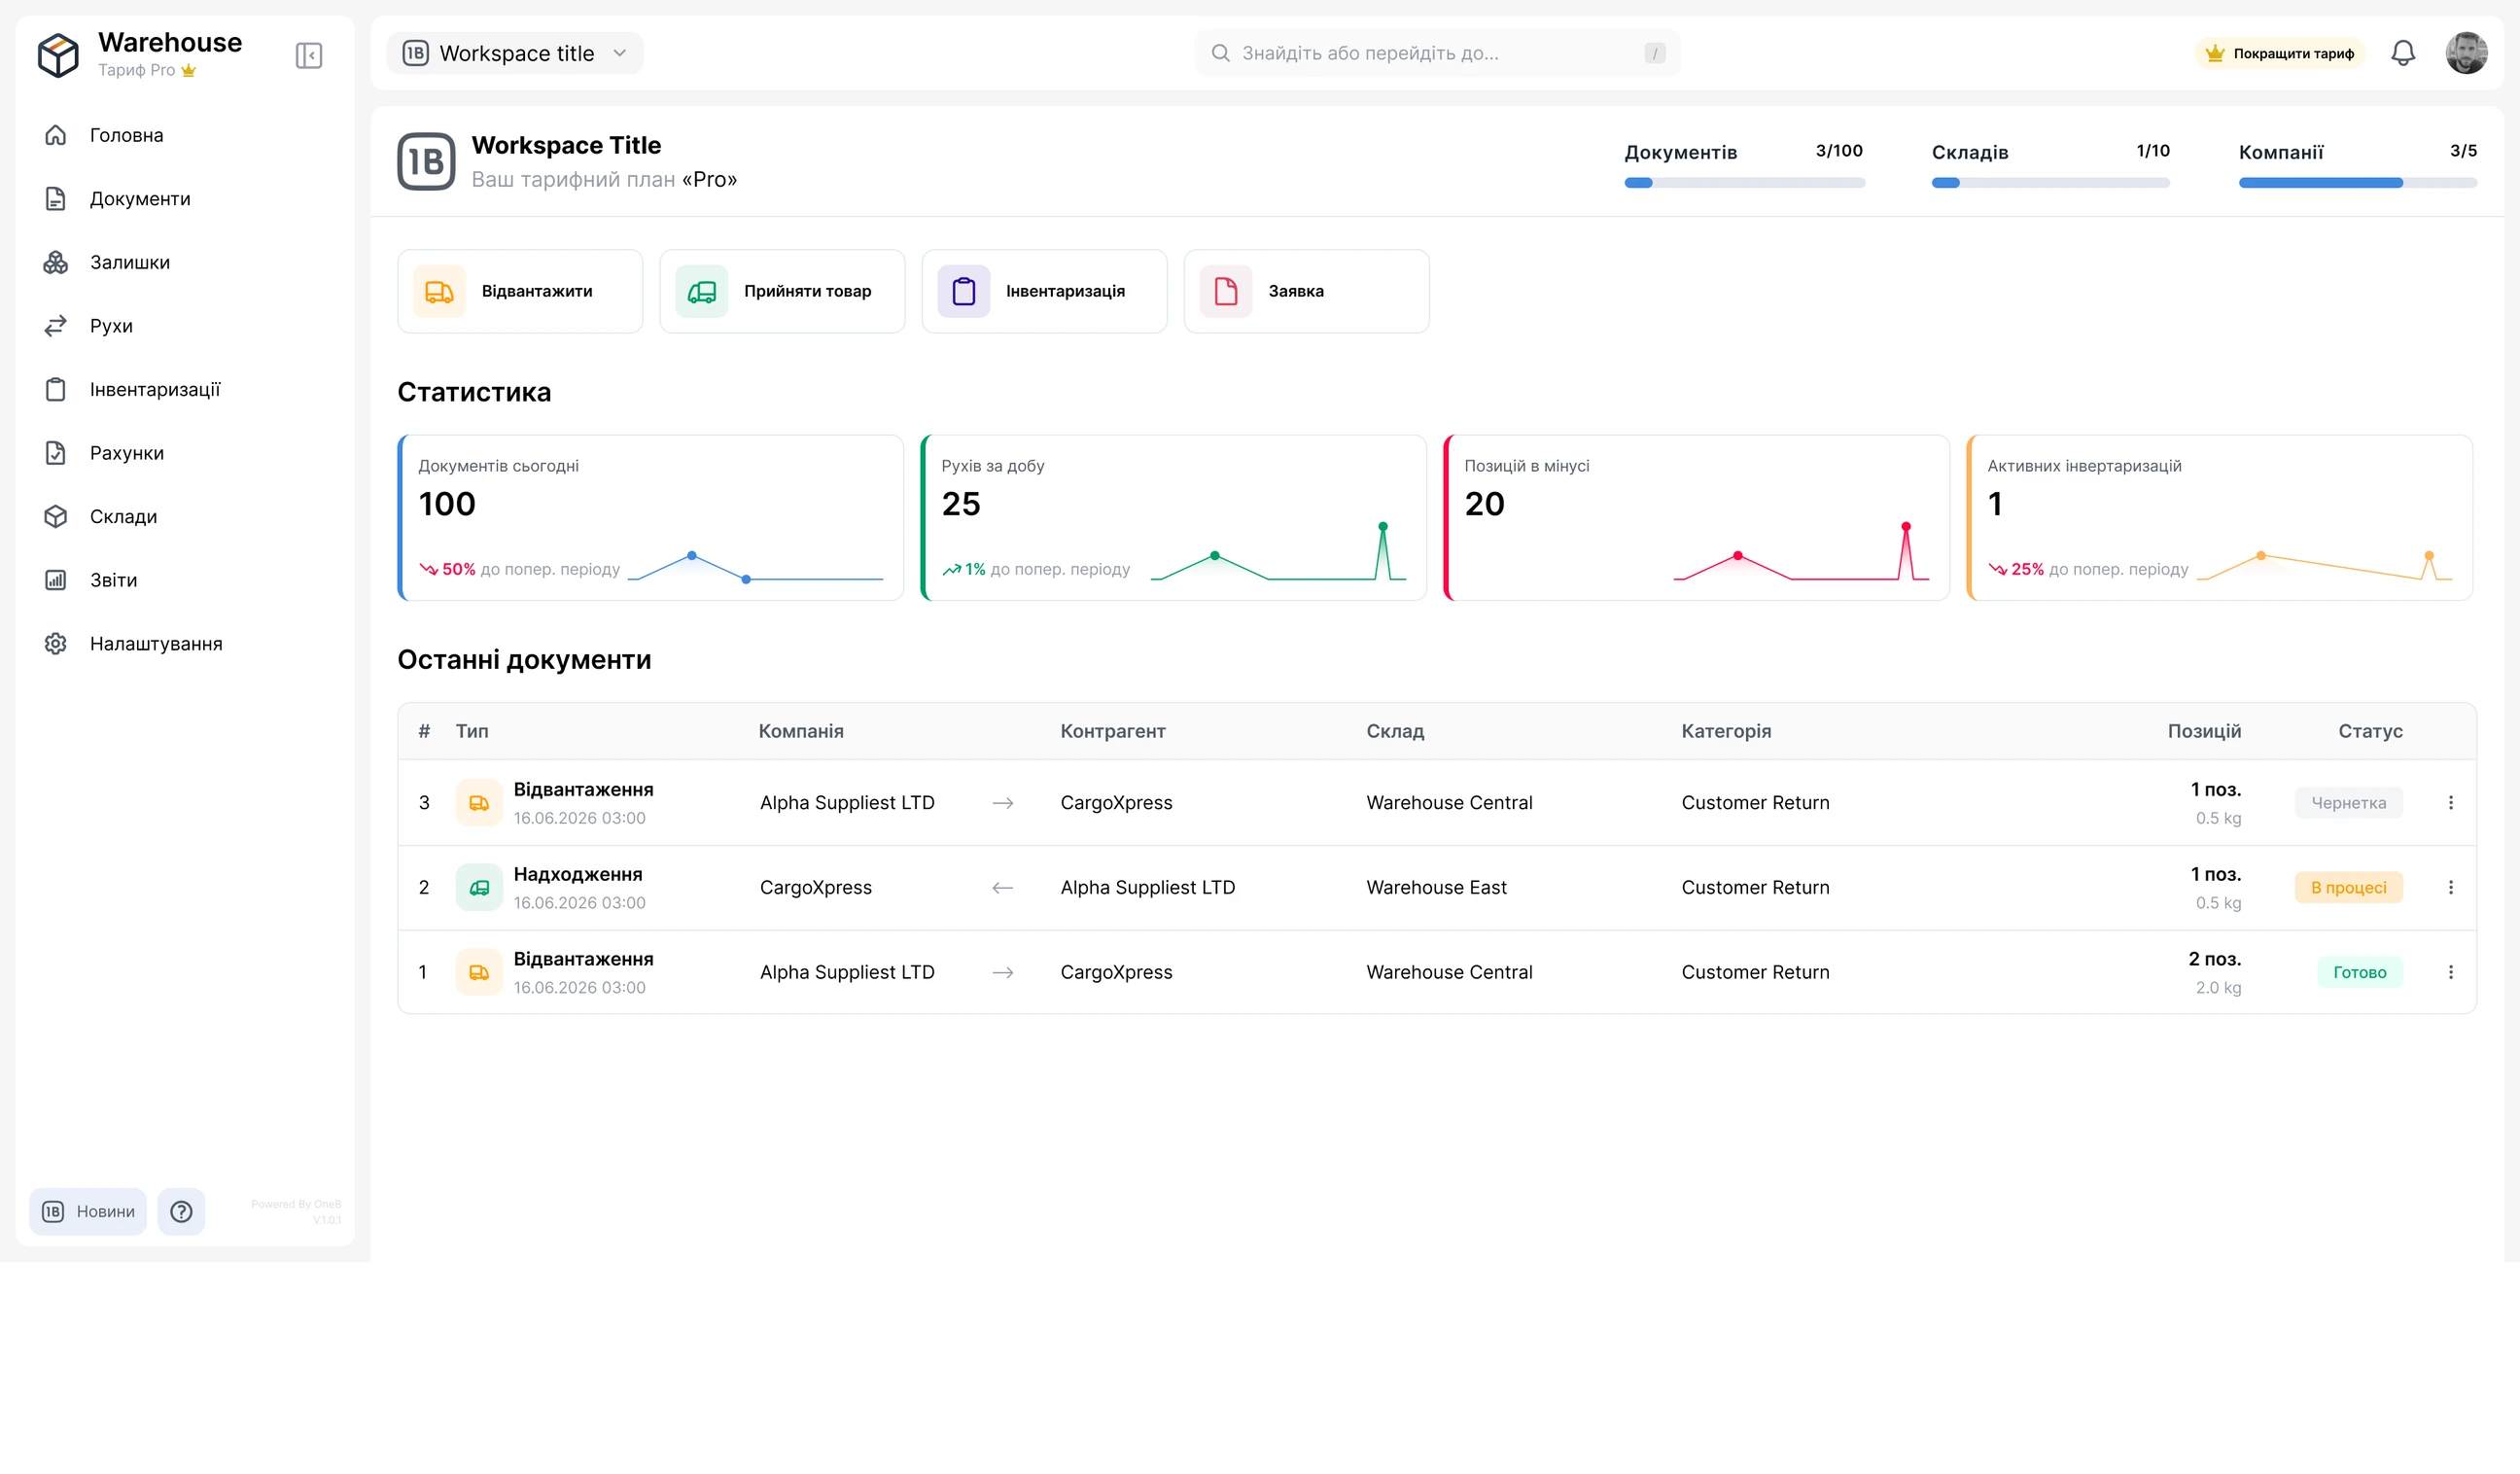Open the notifications bell

(x=2402, y=53)
